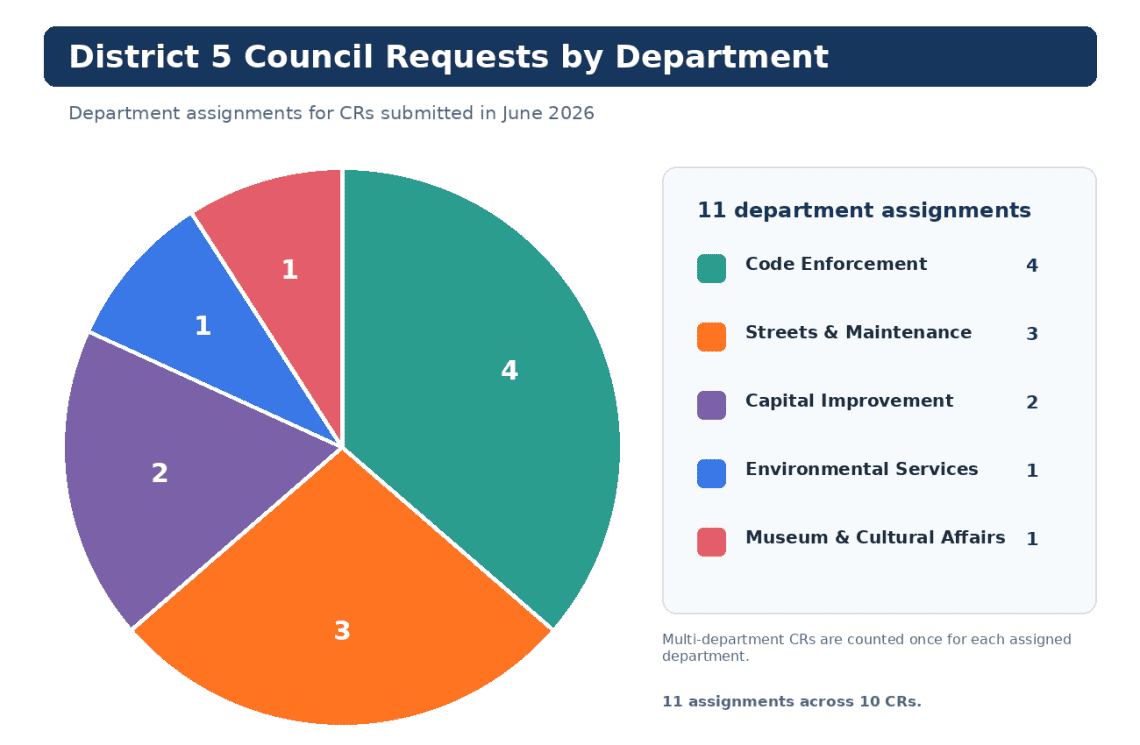The height and width of the screenshot is (745, 1140).
Task: Click the 'Capital Improvement' legend label
Action: point(848,400)
